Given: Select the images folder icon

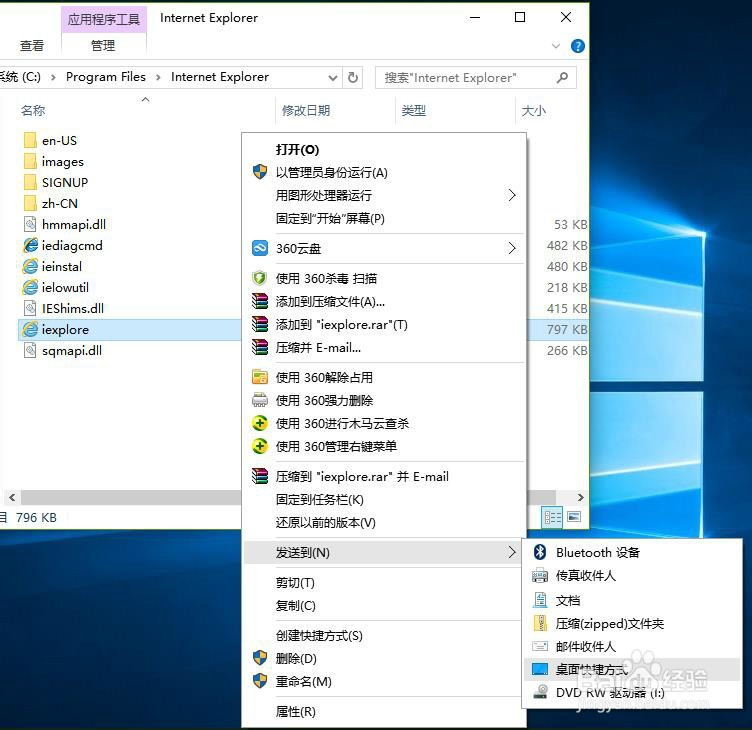Looking at the screenshot, I should [x=30, y=162].
